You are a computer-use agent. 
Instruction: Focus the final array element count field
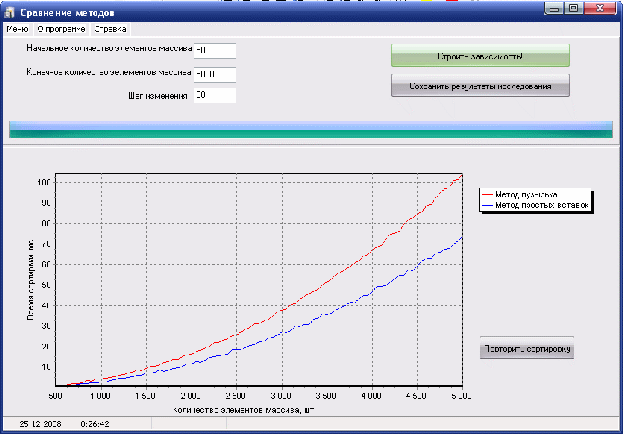pos(214,74)
